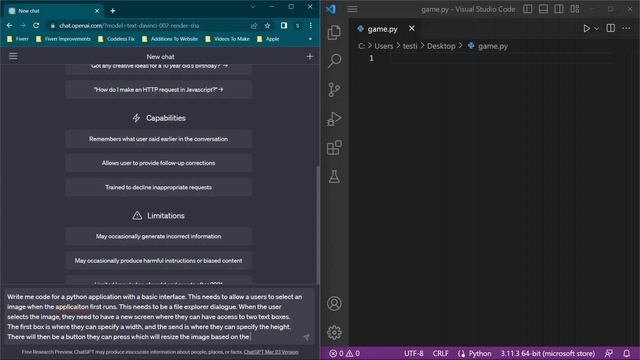
Task: Open the Codeless Fix bookmark folder
Action: pos(116,39)
